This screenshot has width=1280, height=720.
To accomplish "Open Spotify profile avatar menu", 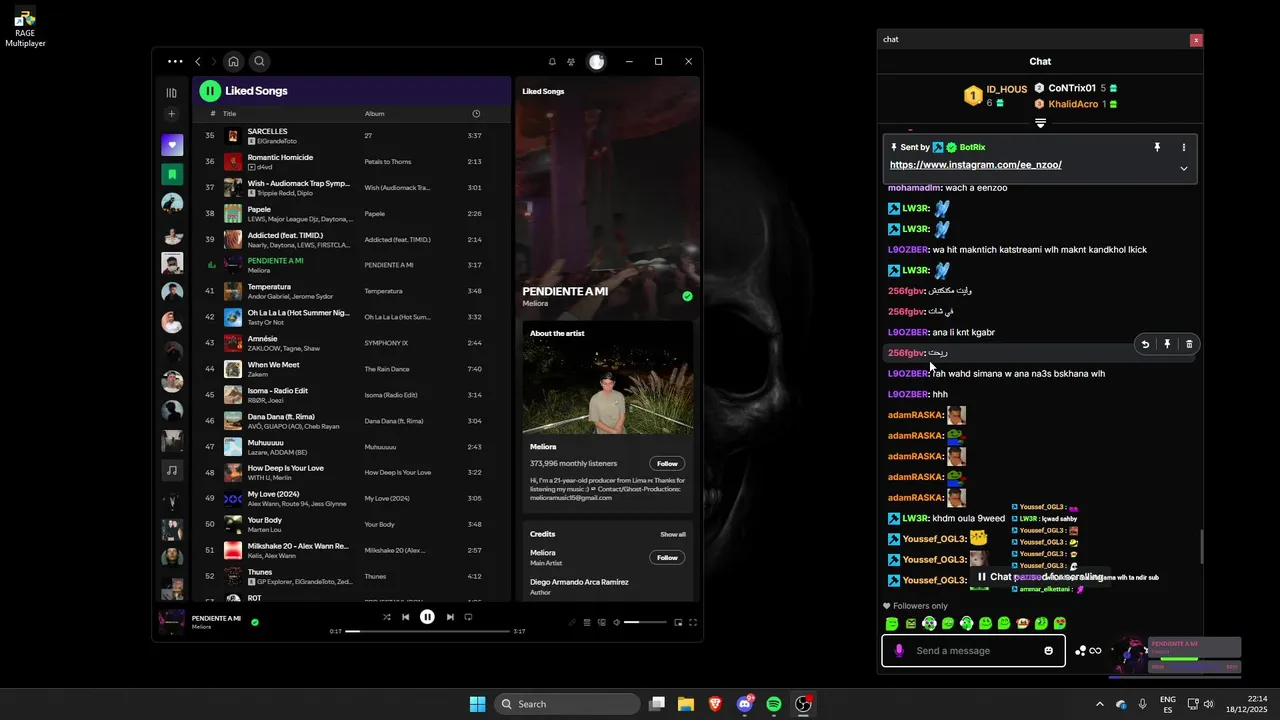I will (x=596, y=62).
